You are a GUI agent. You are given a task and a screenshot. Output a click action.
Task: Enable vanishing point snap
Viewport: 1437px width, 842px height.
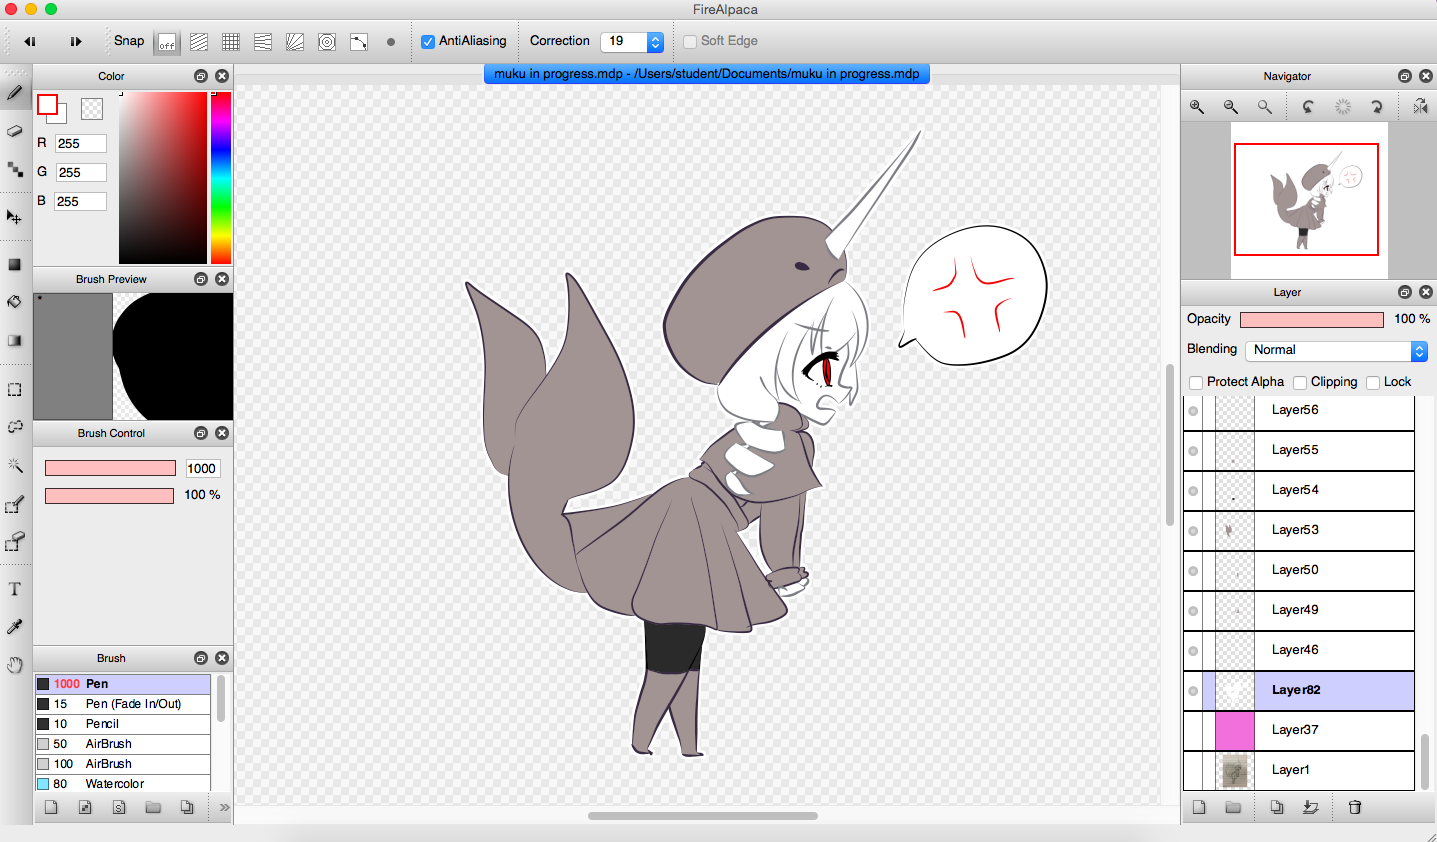coord(263,42)
